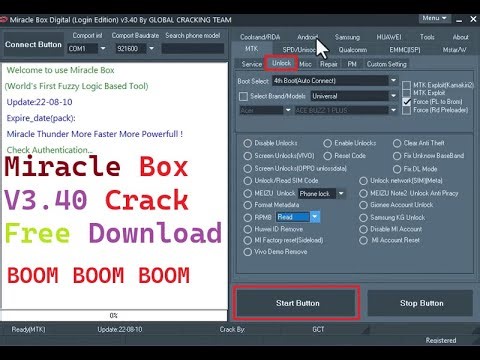Close the Miracle Box window
The width and height of the screenshot is (480, 360).
click(x=473, y=19)
